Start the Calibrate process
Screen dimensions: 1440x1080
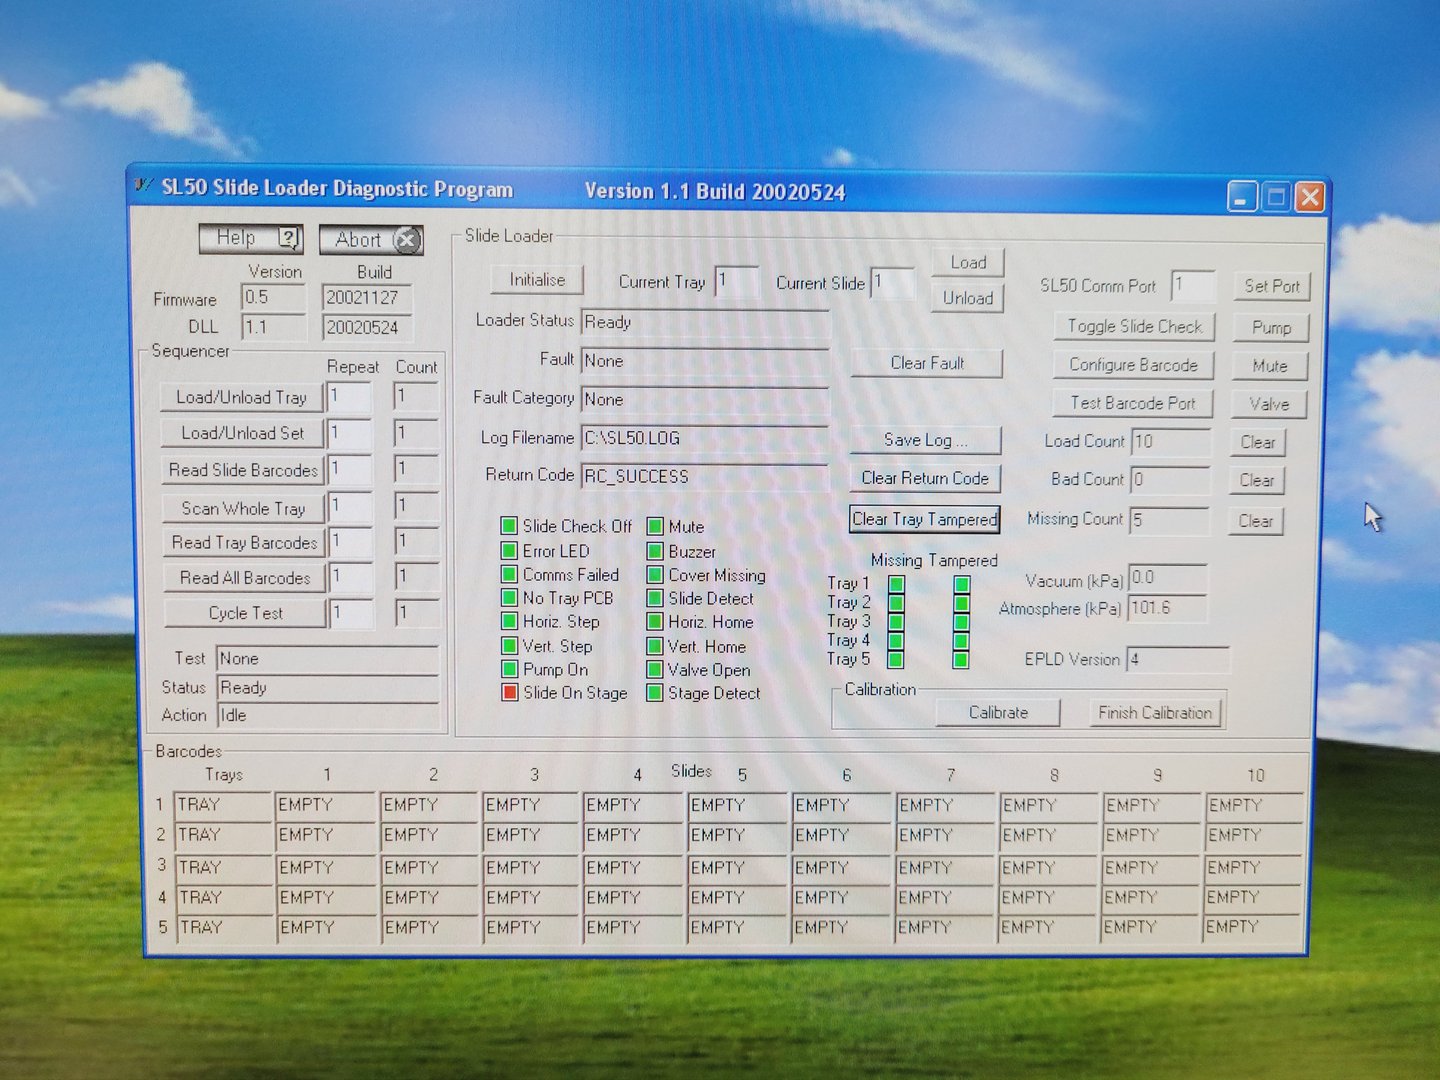pos(997,712)
